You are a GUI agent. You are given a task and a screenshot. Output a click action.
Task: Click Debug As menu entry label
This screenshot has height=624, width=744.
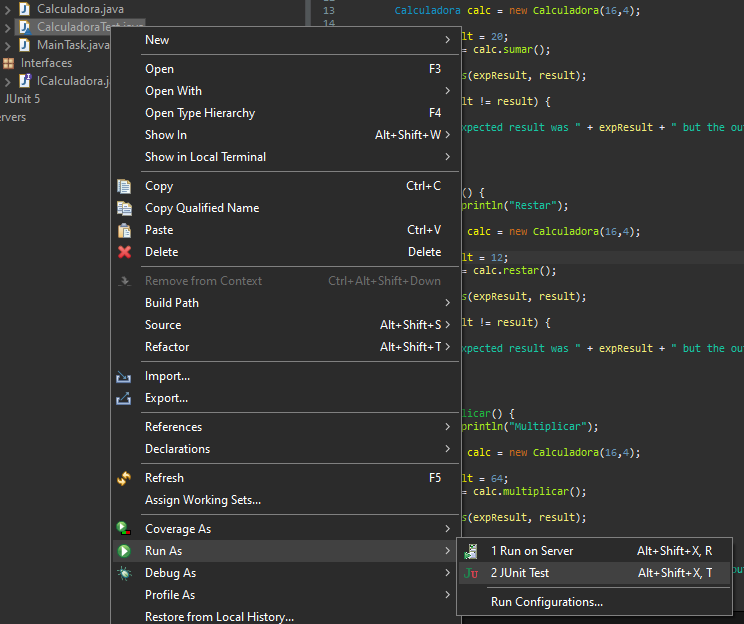[x=170, y=573]
